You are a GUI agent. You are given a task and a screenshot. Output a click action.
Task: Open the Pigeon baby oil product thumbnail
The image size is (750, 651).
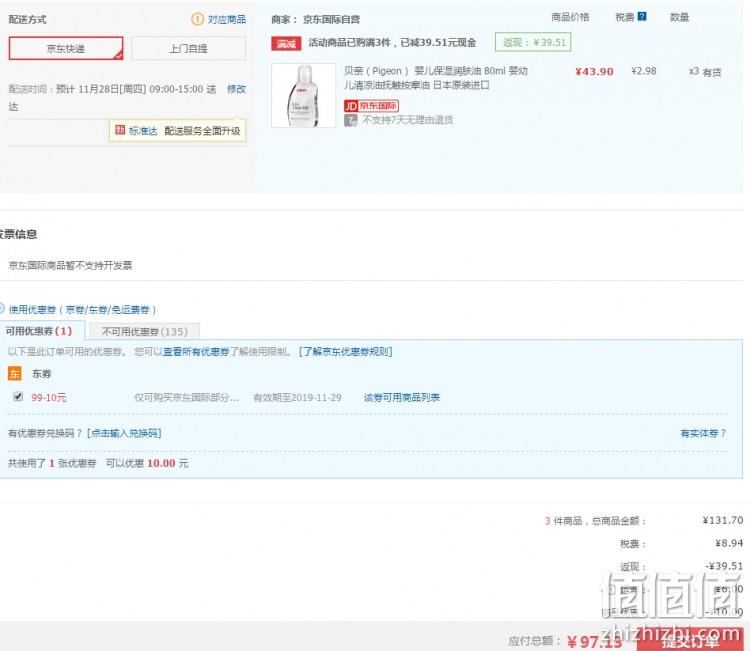[303, 95]
